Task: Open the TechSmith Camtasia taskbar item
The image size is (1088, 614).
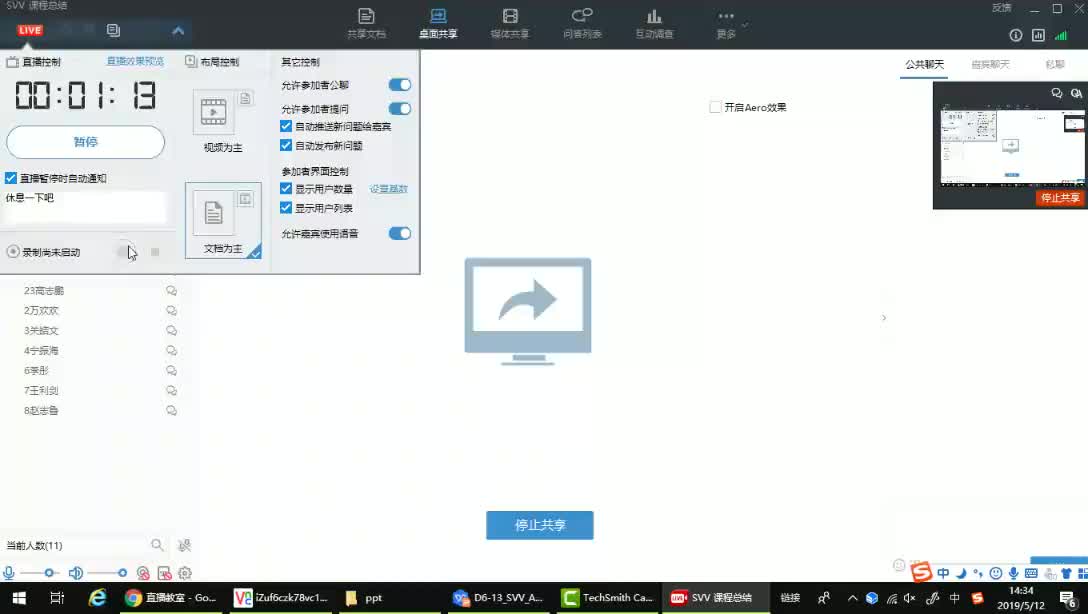Action: pos(607,598)
